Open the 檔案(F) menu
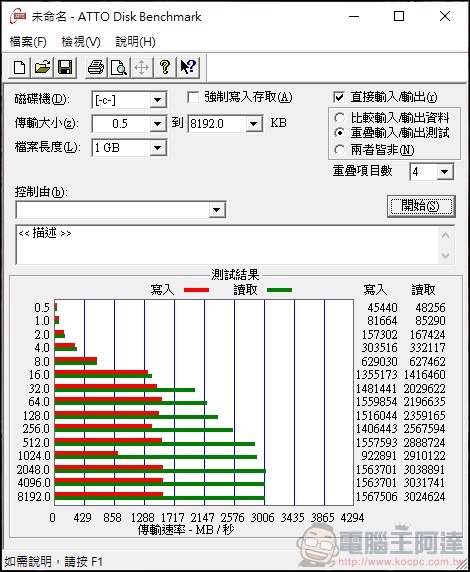 tap(28, 42)
